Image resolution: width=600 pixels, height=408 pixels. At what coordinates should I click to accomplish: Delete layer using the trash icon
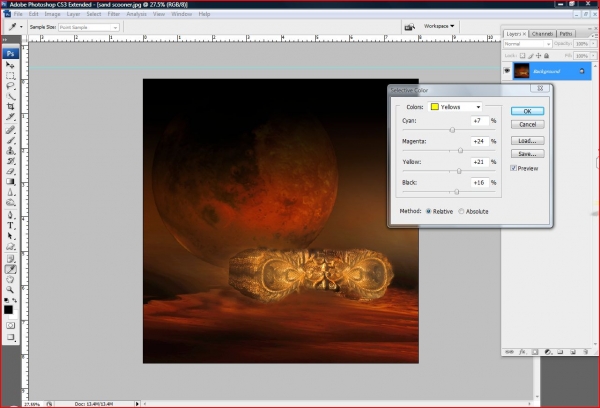click(585, 352)
